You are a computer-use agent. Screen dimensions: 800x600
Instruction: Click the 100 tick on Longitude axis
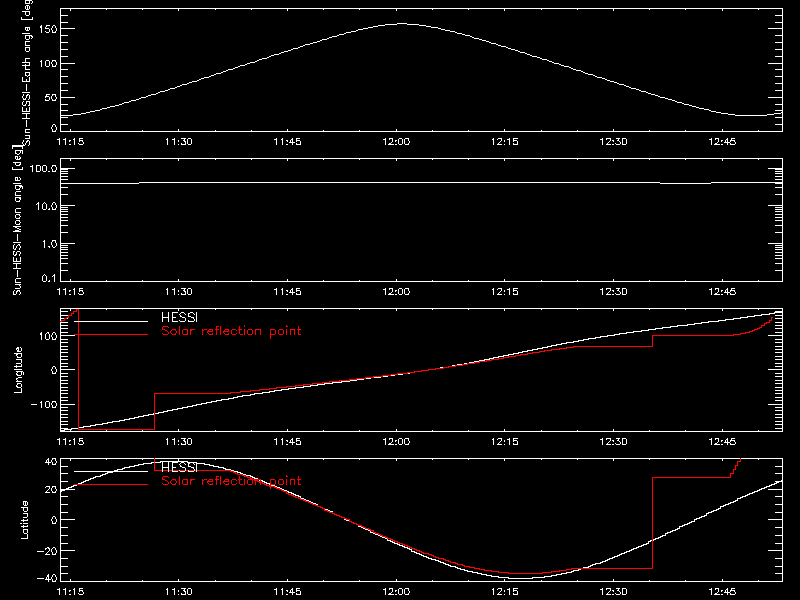click(49, 336)
